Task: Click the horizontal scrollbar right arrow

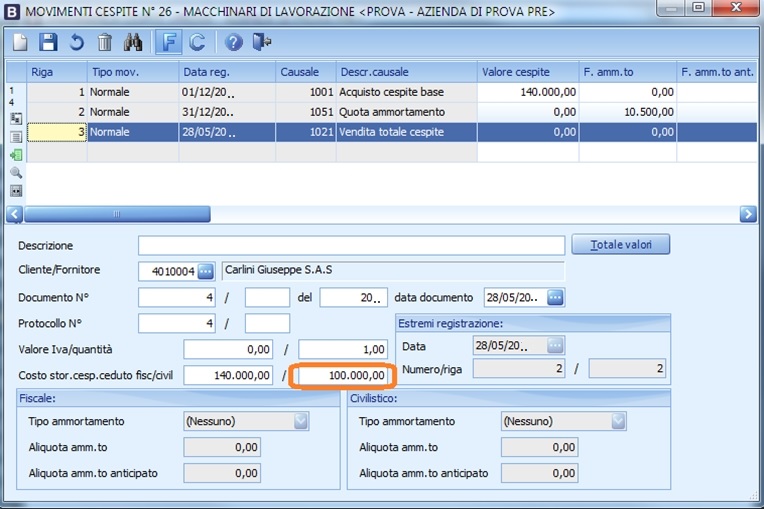Action: click(x=747, y=214)
